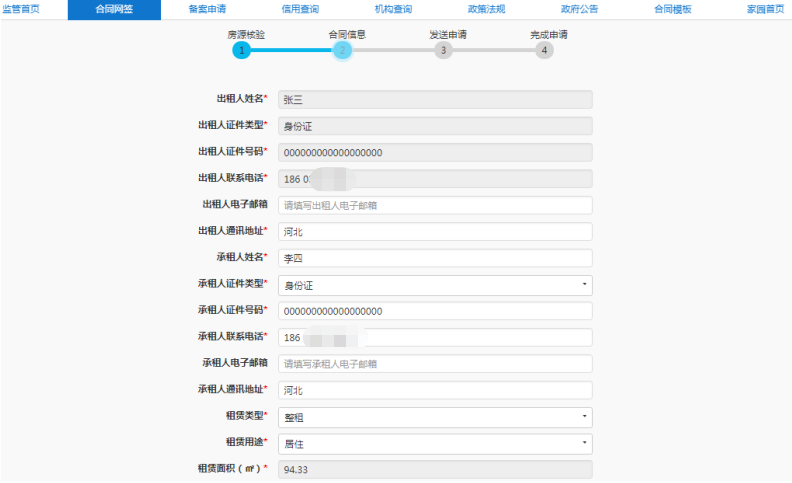
Task: Open 机构查询 navigation item
Action: pos(392,9)
